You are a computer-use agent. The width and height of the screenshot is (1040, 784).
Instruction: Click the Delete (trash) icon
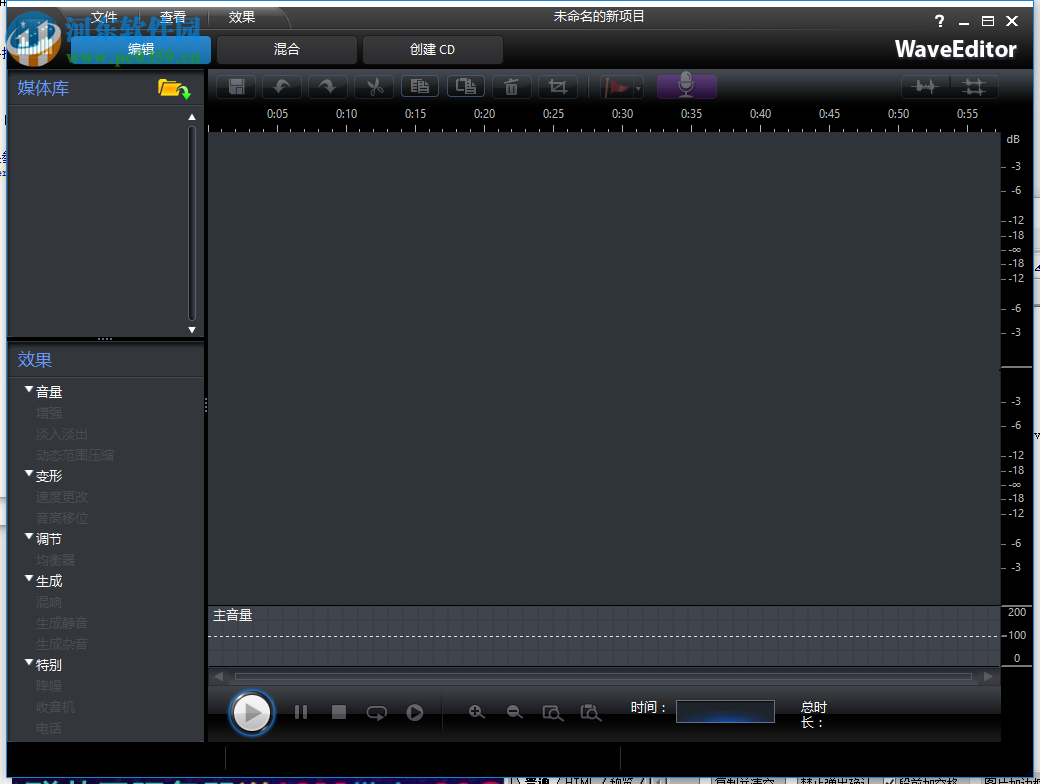click(x=511, y=86)
